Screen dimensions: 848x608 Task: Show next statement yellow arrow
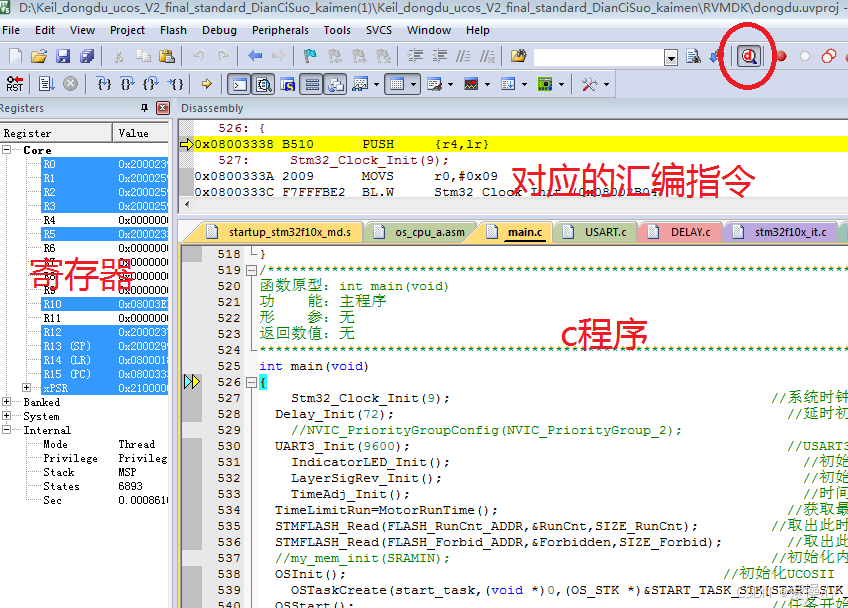tap(207, 84)
